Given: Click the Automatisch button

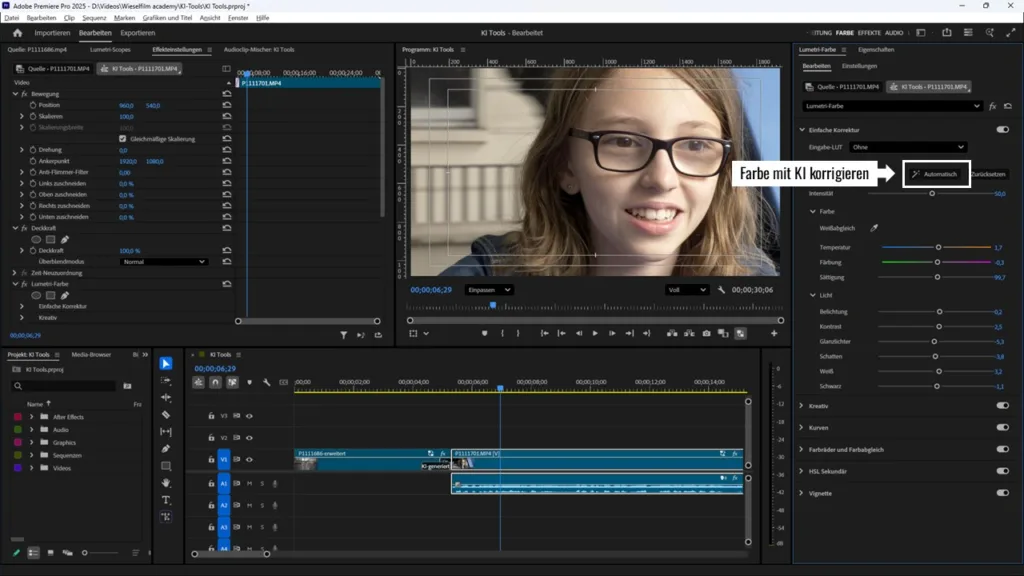Looking at the screenshot, I should 936,174.
